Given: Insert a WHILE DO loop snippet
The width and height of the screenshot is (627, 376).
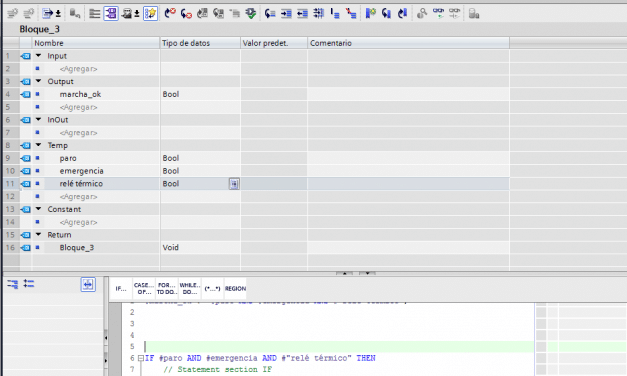Looking at the screenshot, I should [x=190, y=288].
